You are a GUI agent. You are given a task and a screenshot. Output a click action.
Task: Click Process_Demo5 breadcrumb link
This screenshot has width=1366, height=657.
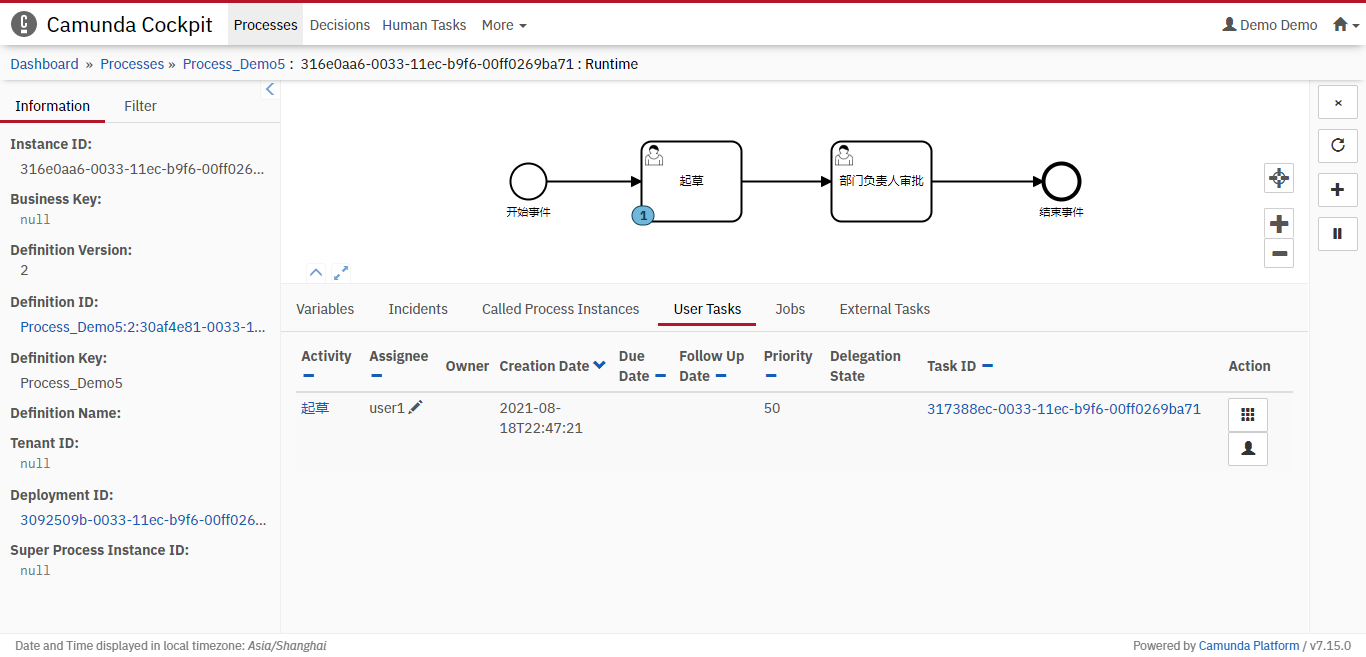point(234,64)
